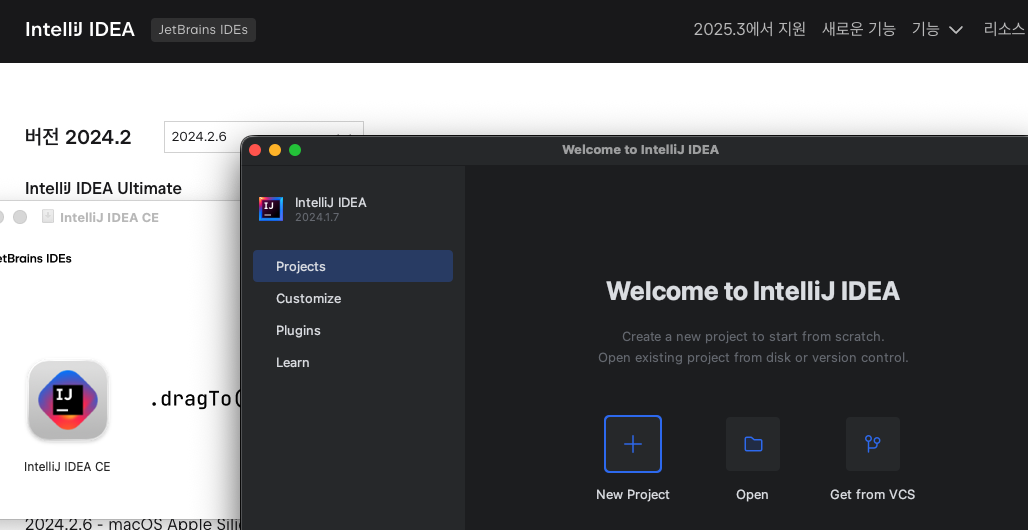Click disk icon in IntelliJ IDEA CE title
This screenshot has width=1028, height=530.
(x=47, y=216)
